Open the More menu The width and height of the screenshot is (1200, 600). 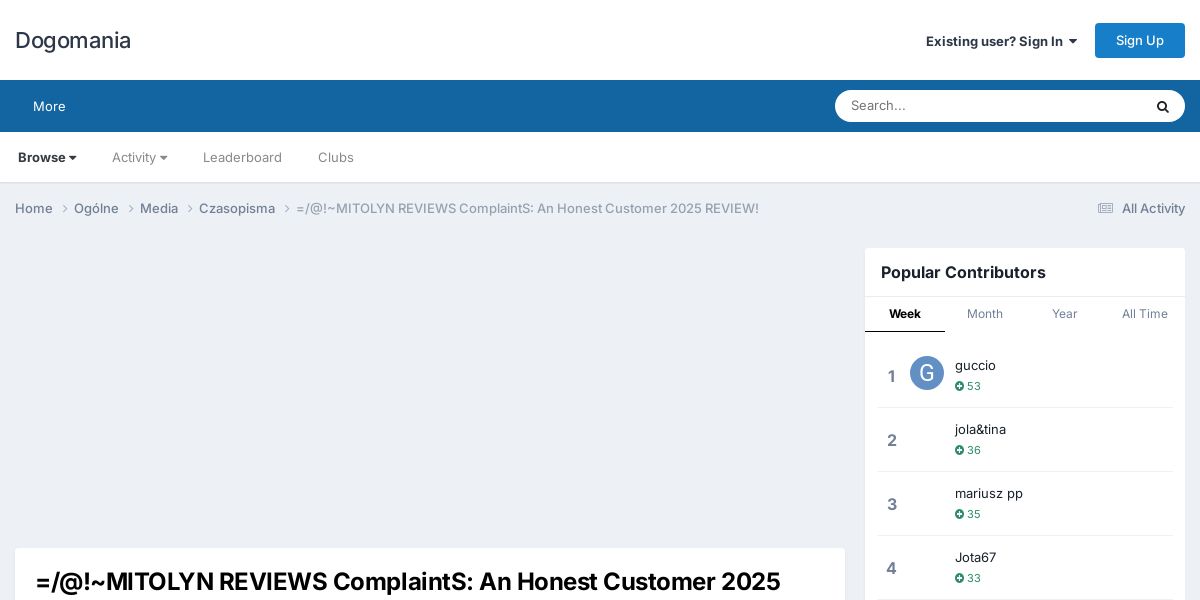(49, 106)
